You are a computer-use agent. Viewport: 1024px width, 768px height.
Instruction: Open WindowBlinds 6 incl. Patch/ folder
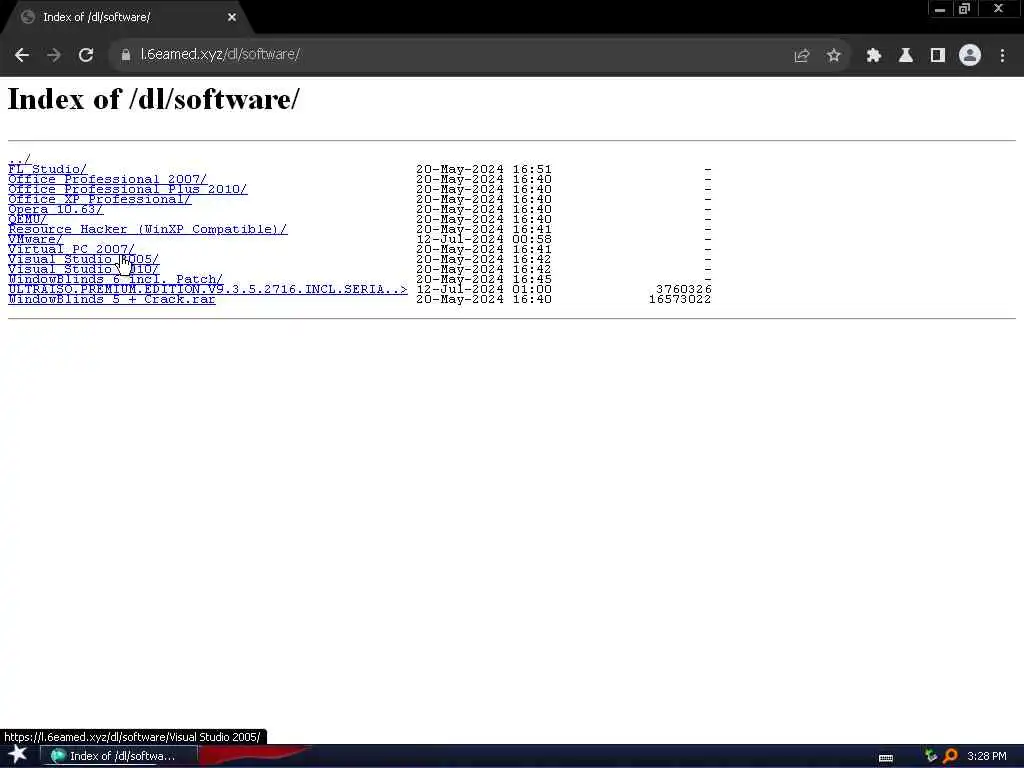click(115, 280)
